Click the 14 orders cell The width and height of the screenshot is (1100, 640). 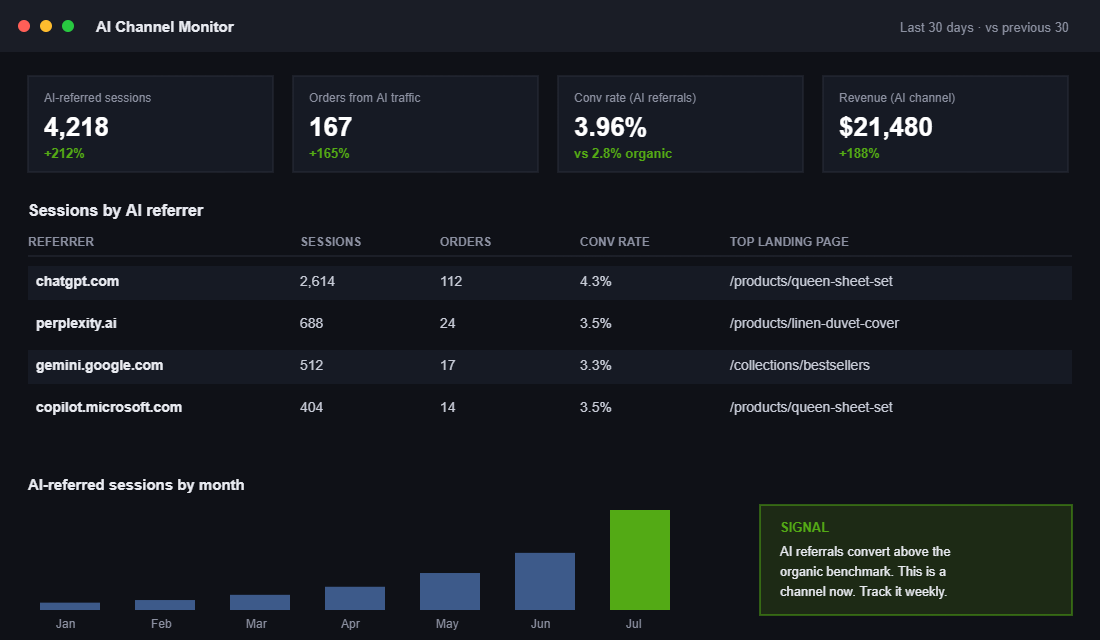(x=448, y=408)
